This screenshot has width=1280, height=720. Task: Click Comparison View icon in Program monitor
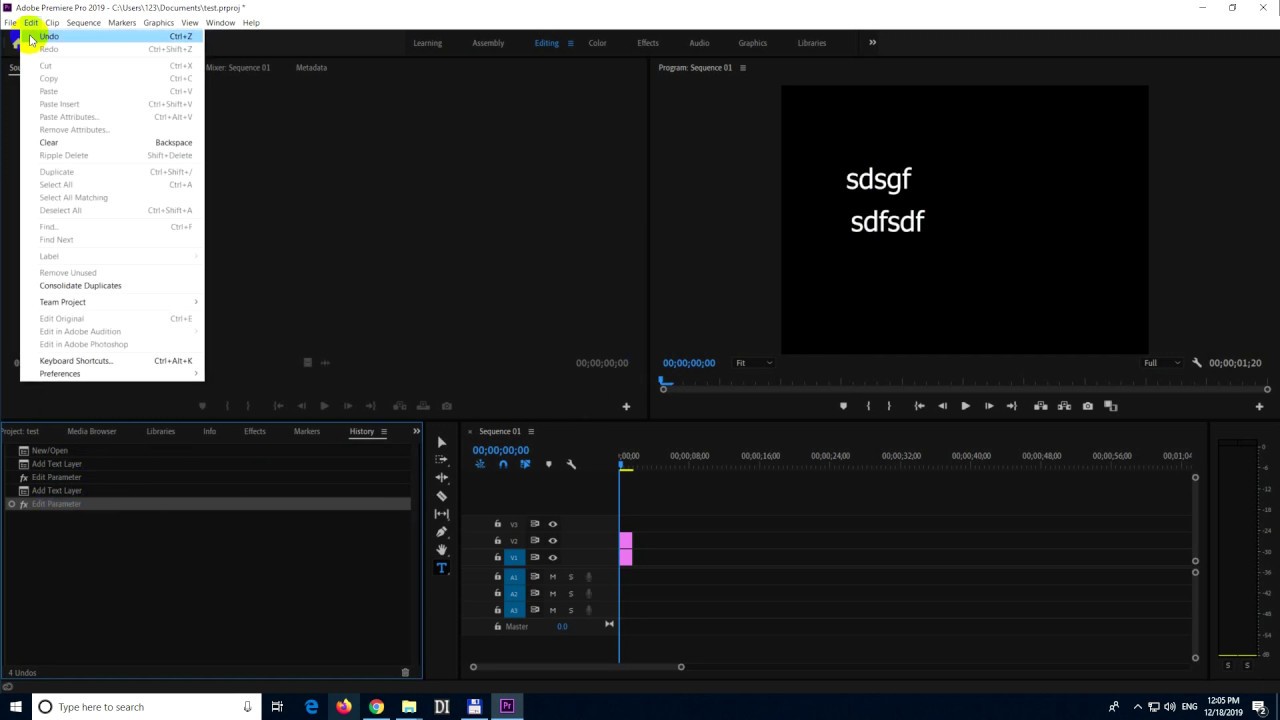point(1111,406)
